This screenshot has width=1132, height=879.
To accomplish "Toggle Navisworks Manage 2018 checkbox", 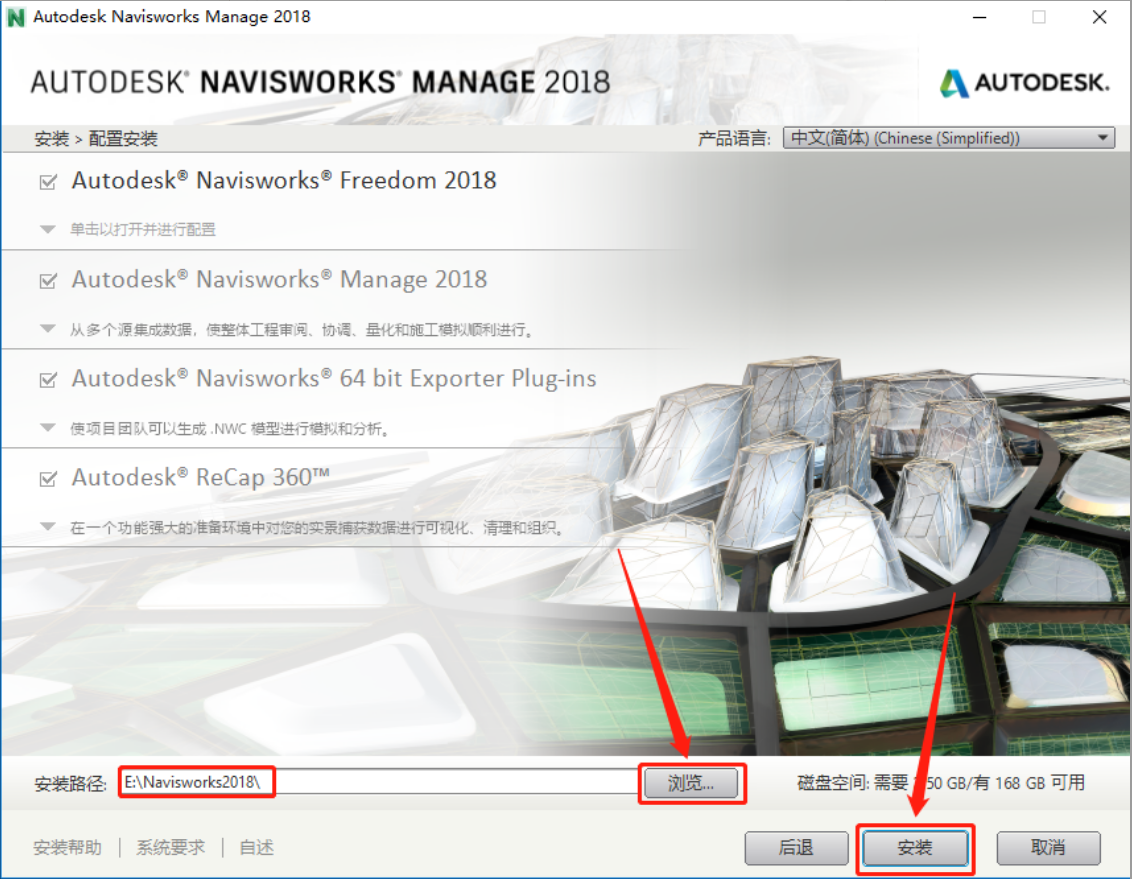I will coord(47,282).
